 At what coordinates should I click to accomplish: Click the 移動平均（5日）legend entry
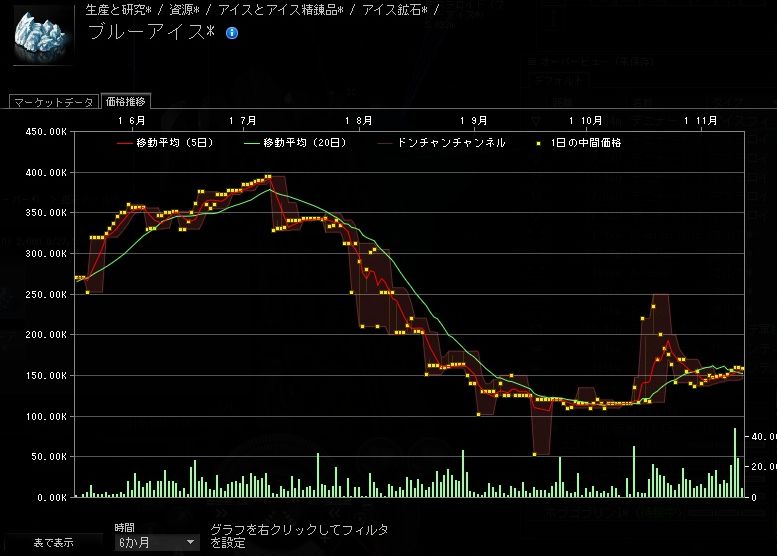(x=165, y=143)
